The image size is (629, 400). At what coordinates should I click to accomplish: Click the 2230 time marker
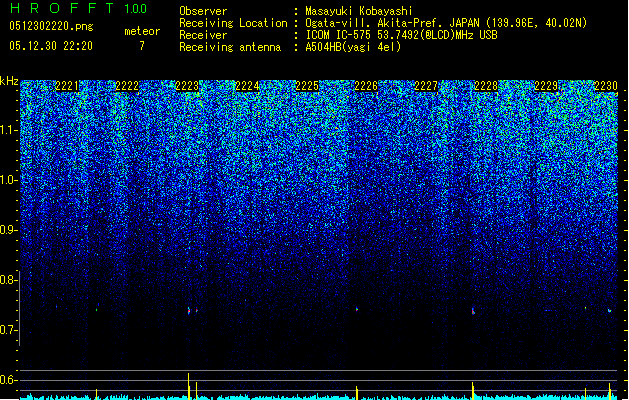(606, 86)
